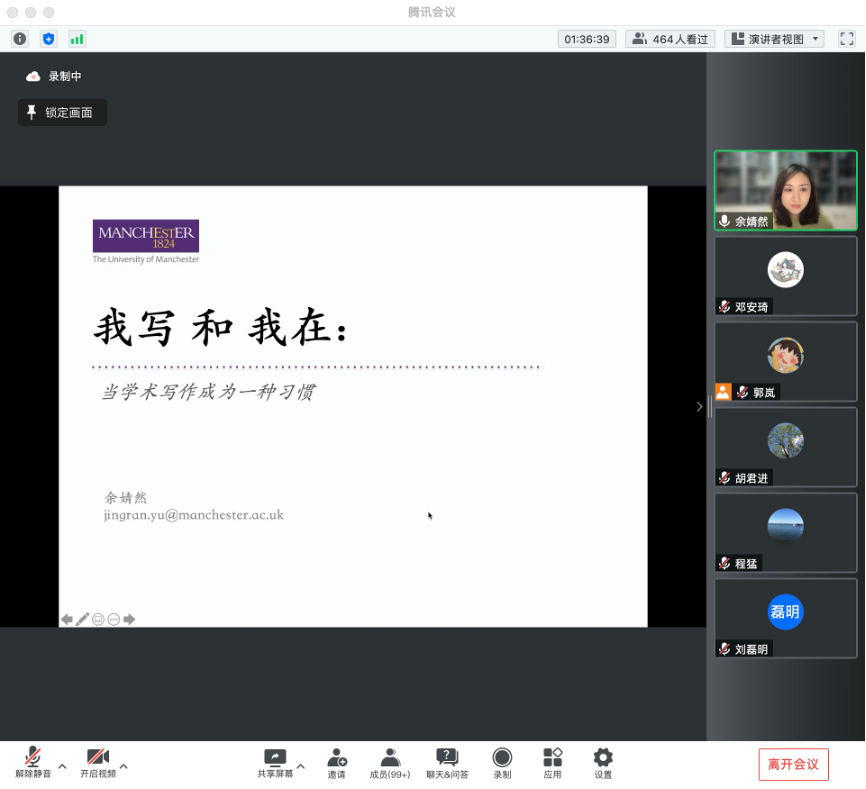
Task: Toggle recording with the 录制 button
Action: point(502,763)
